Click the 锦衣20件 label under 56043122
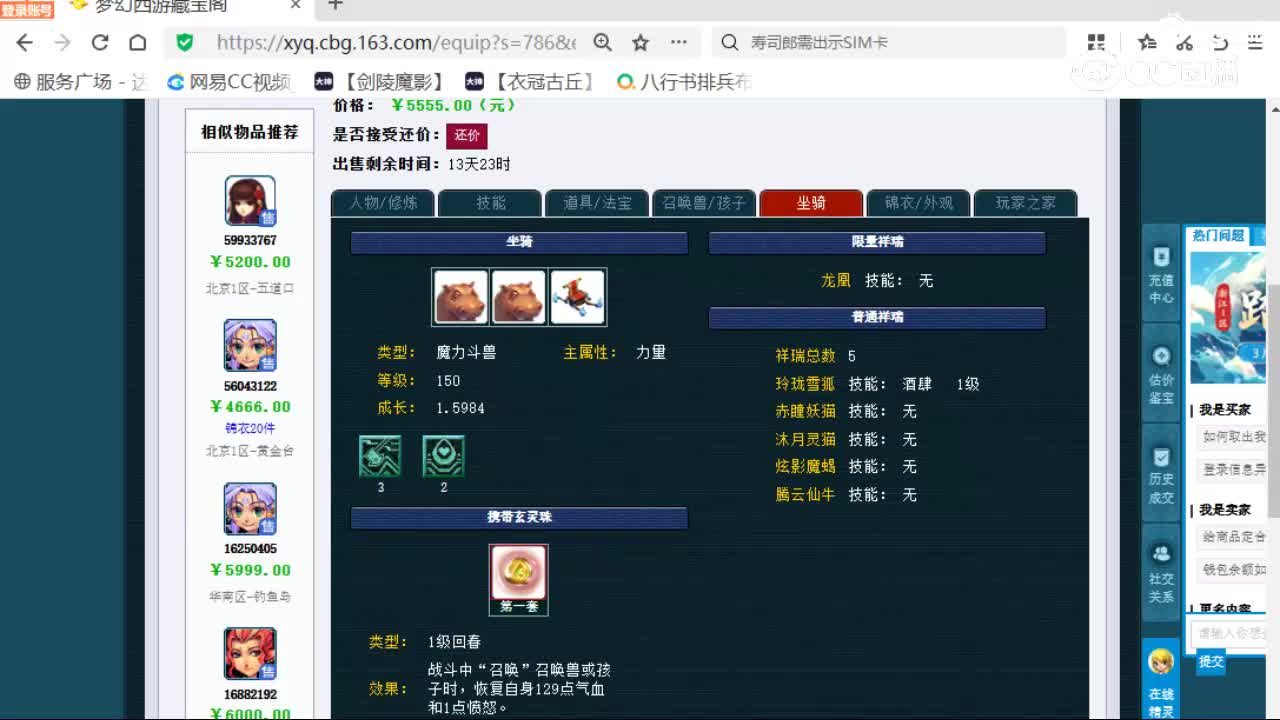The height and width of the screenshot is (720, 1280). click(x=250, y=428)
